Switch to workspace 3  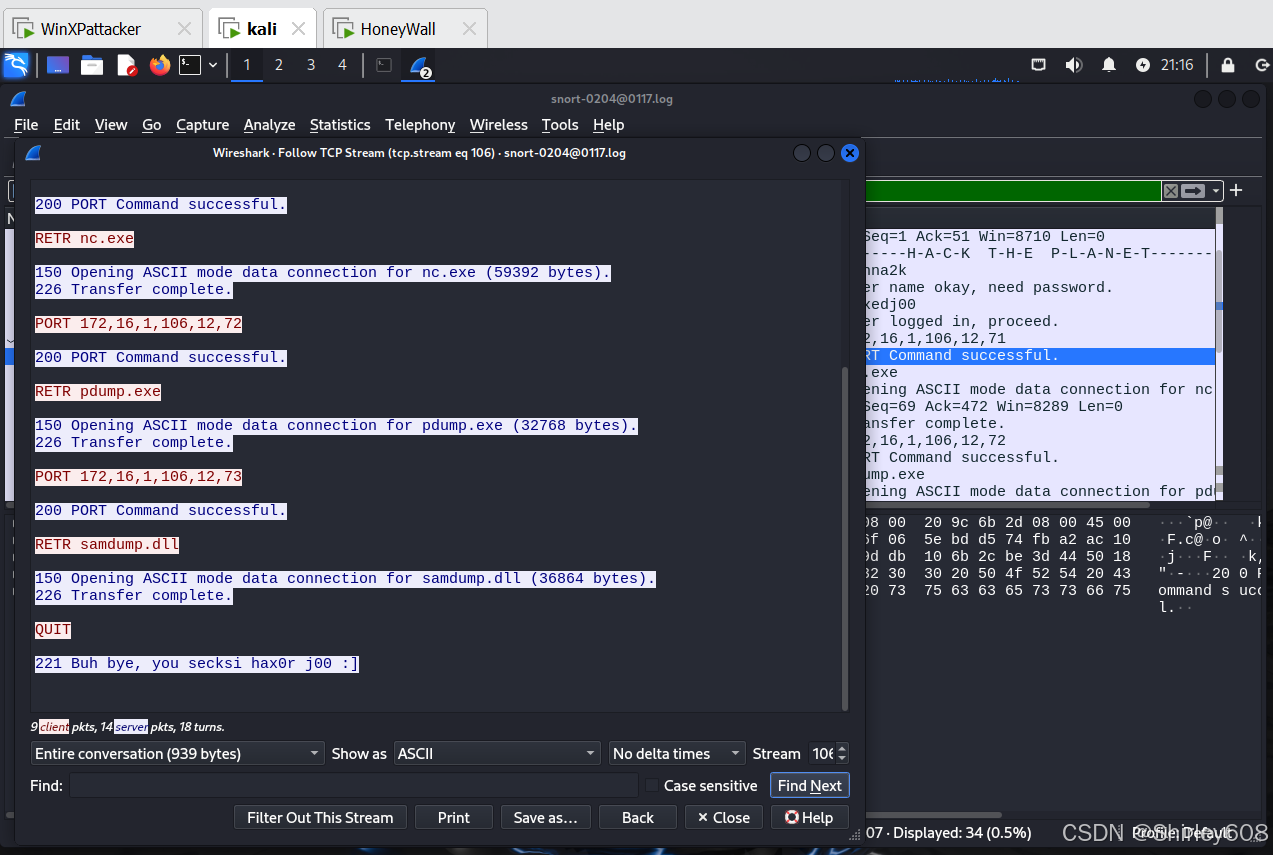coord(310,65)
